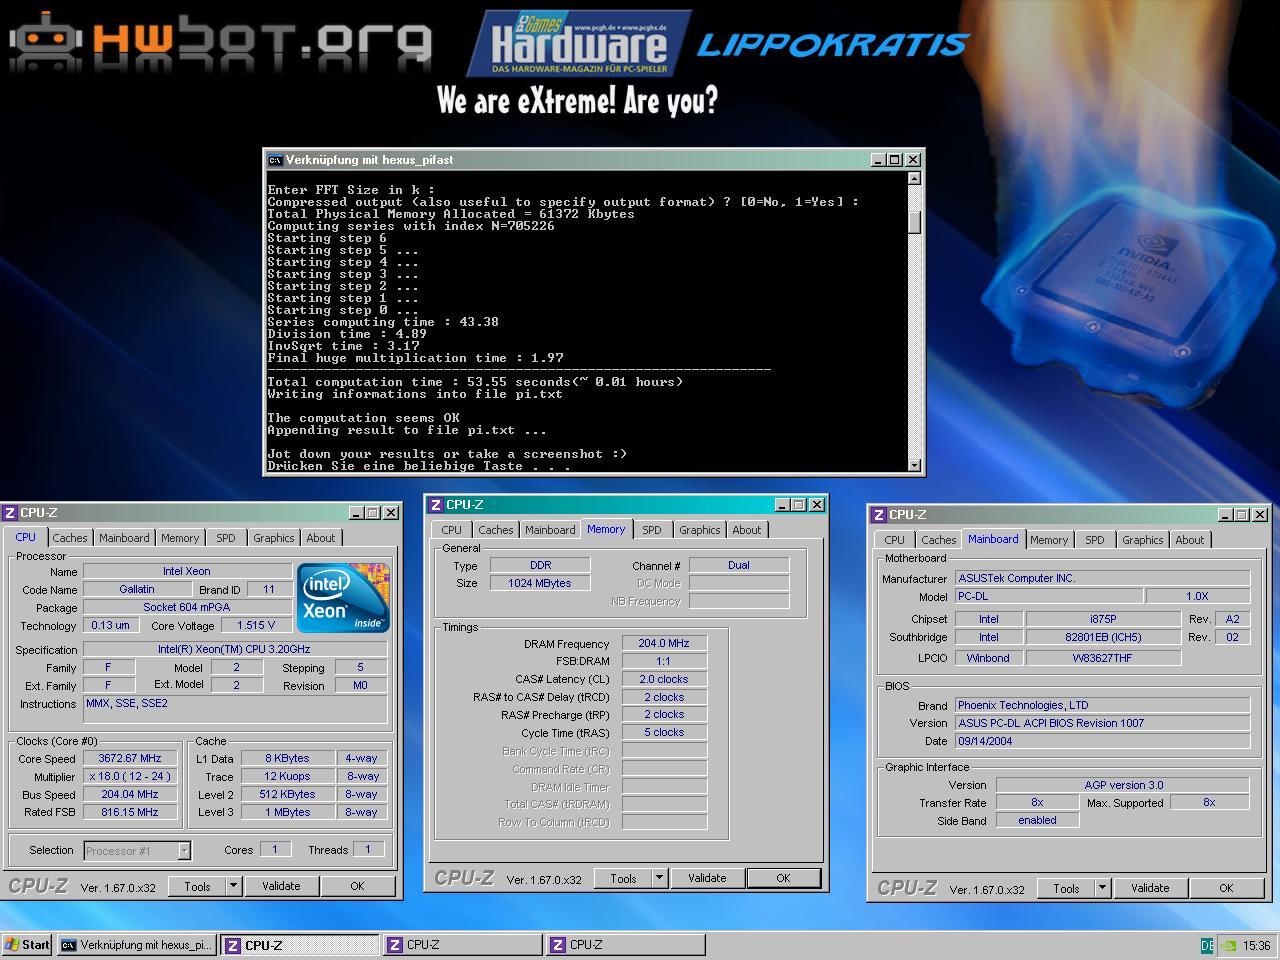This screenshot has height=960, width=1280.
Task: Click Side Band value enabled
Action: tap(1037, 820)
